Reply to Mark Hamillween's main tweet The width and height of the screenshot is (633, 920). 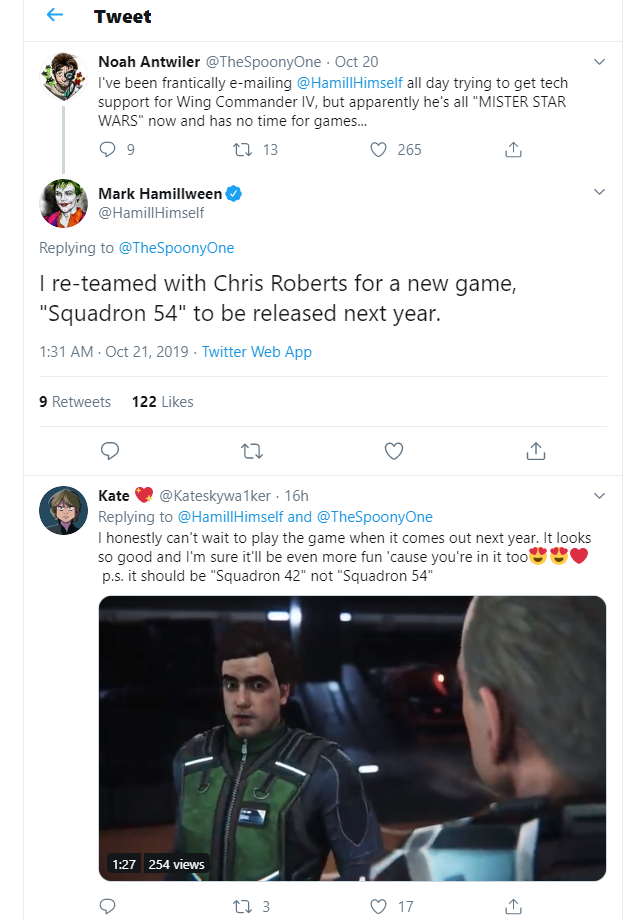click(110, 451)
